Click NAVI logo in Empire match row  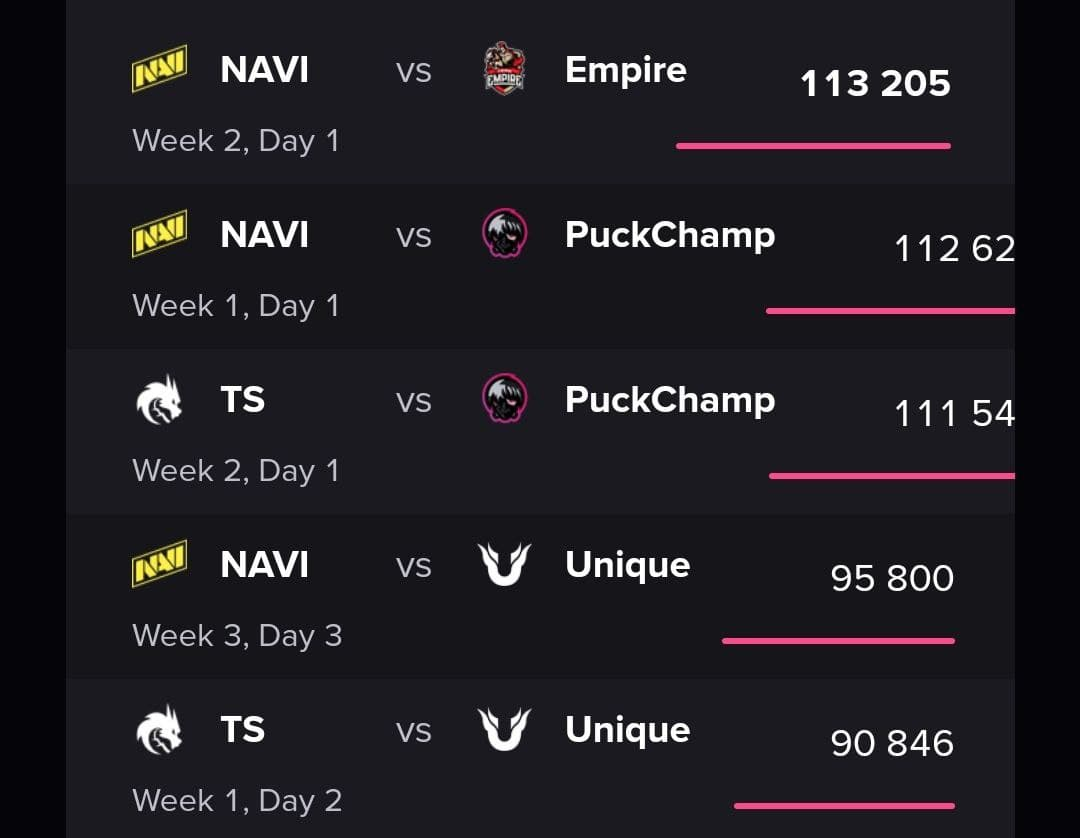[x=159, y=69]
